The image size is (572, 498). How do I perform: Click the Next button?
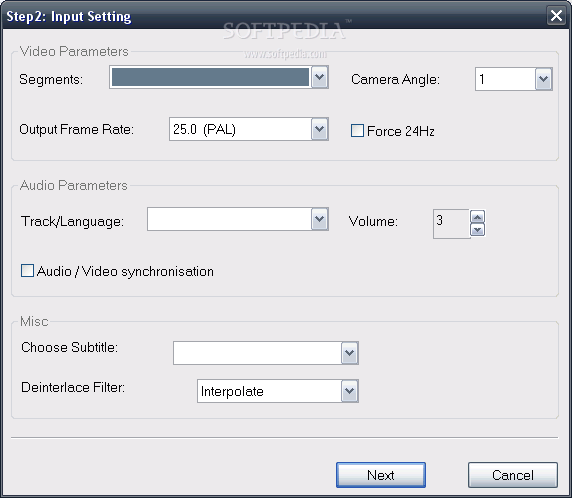(x=381, y=475)
